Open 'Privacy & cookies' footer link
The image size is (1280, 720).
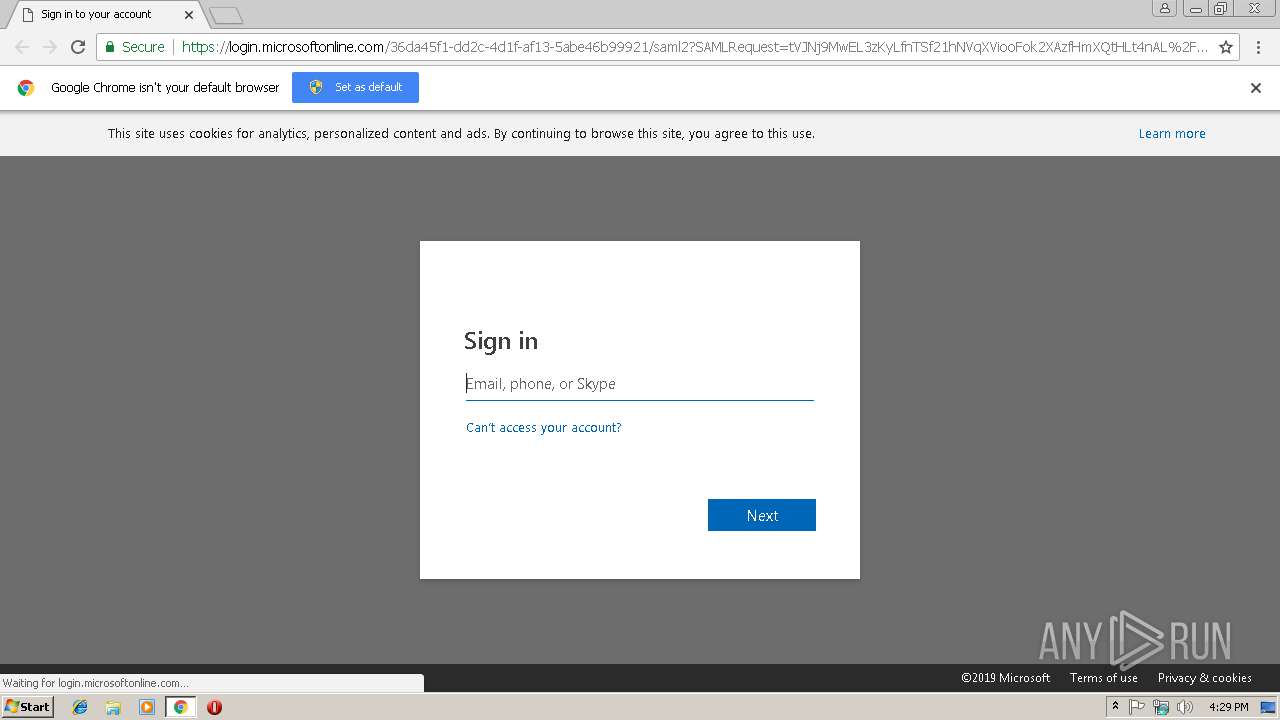pyautogui.click(x=1205, y=678)
